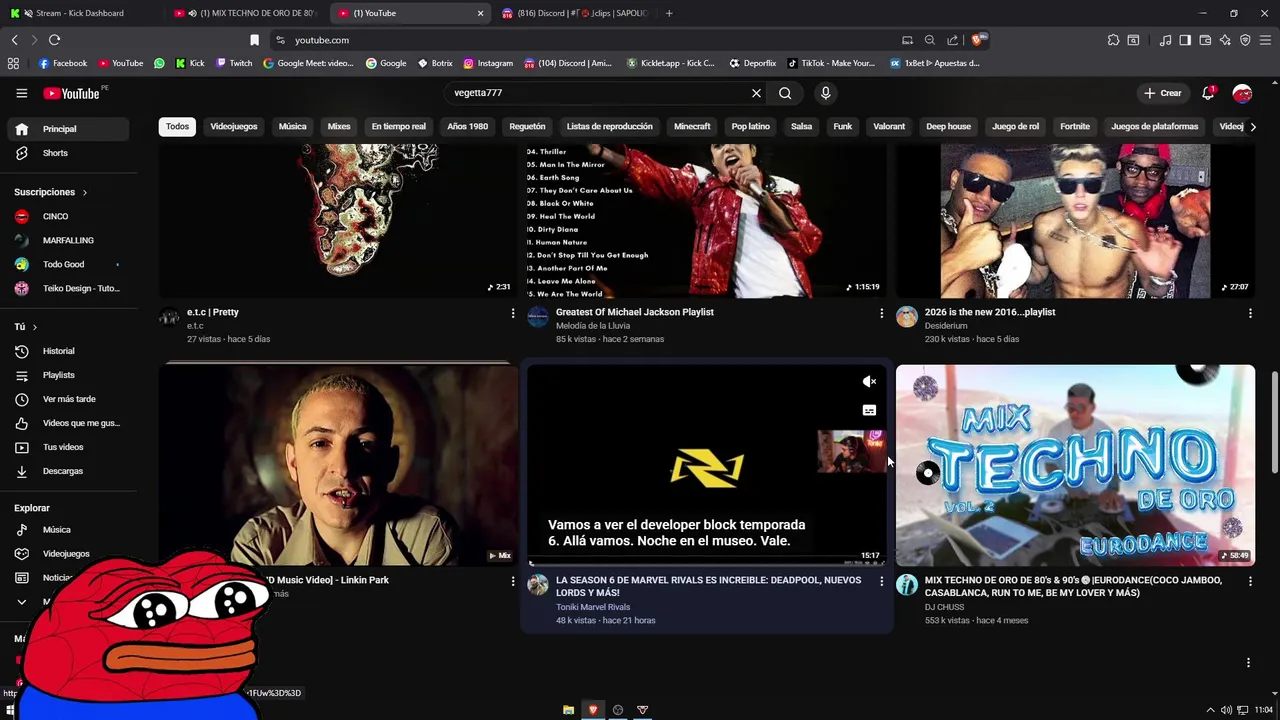Click the page vertical scrollbar
The height and width of the screenshot is (720, 1280).
point(1274,420)
